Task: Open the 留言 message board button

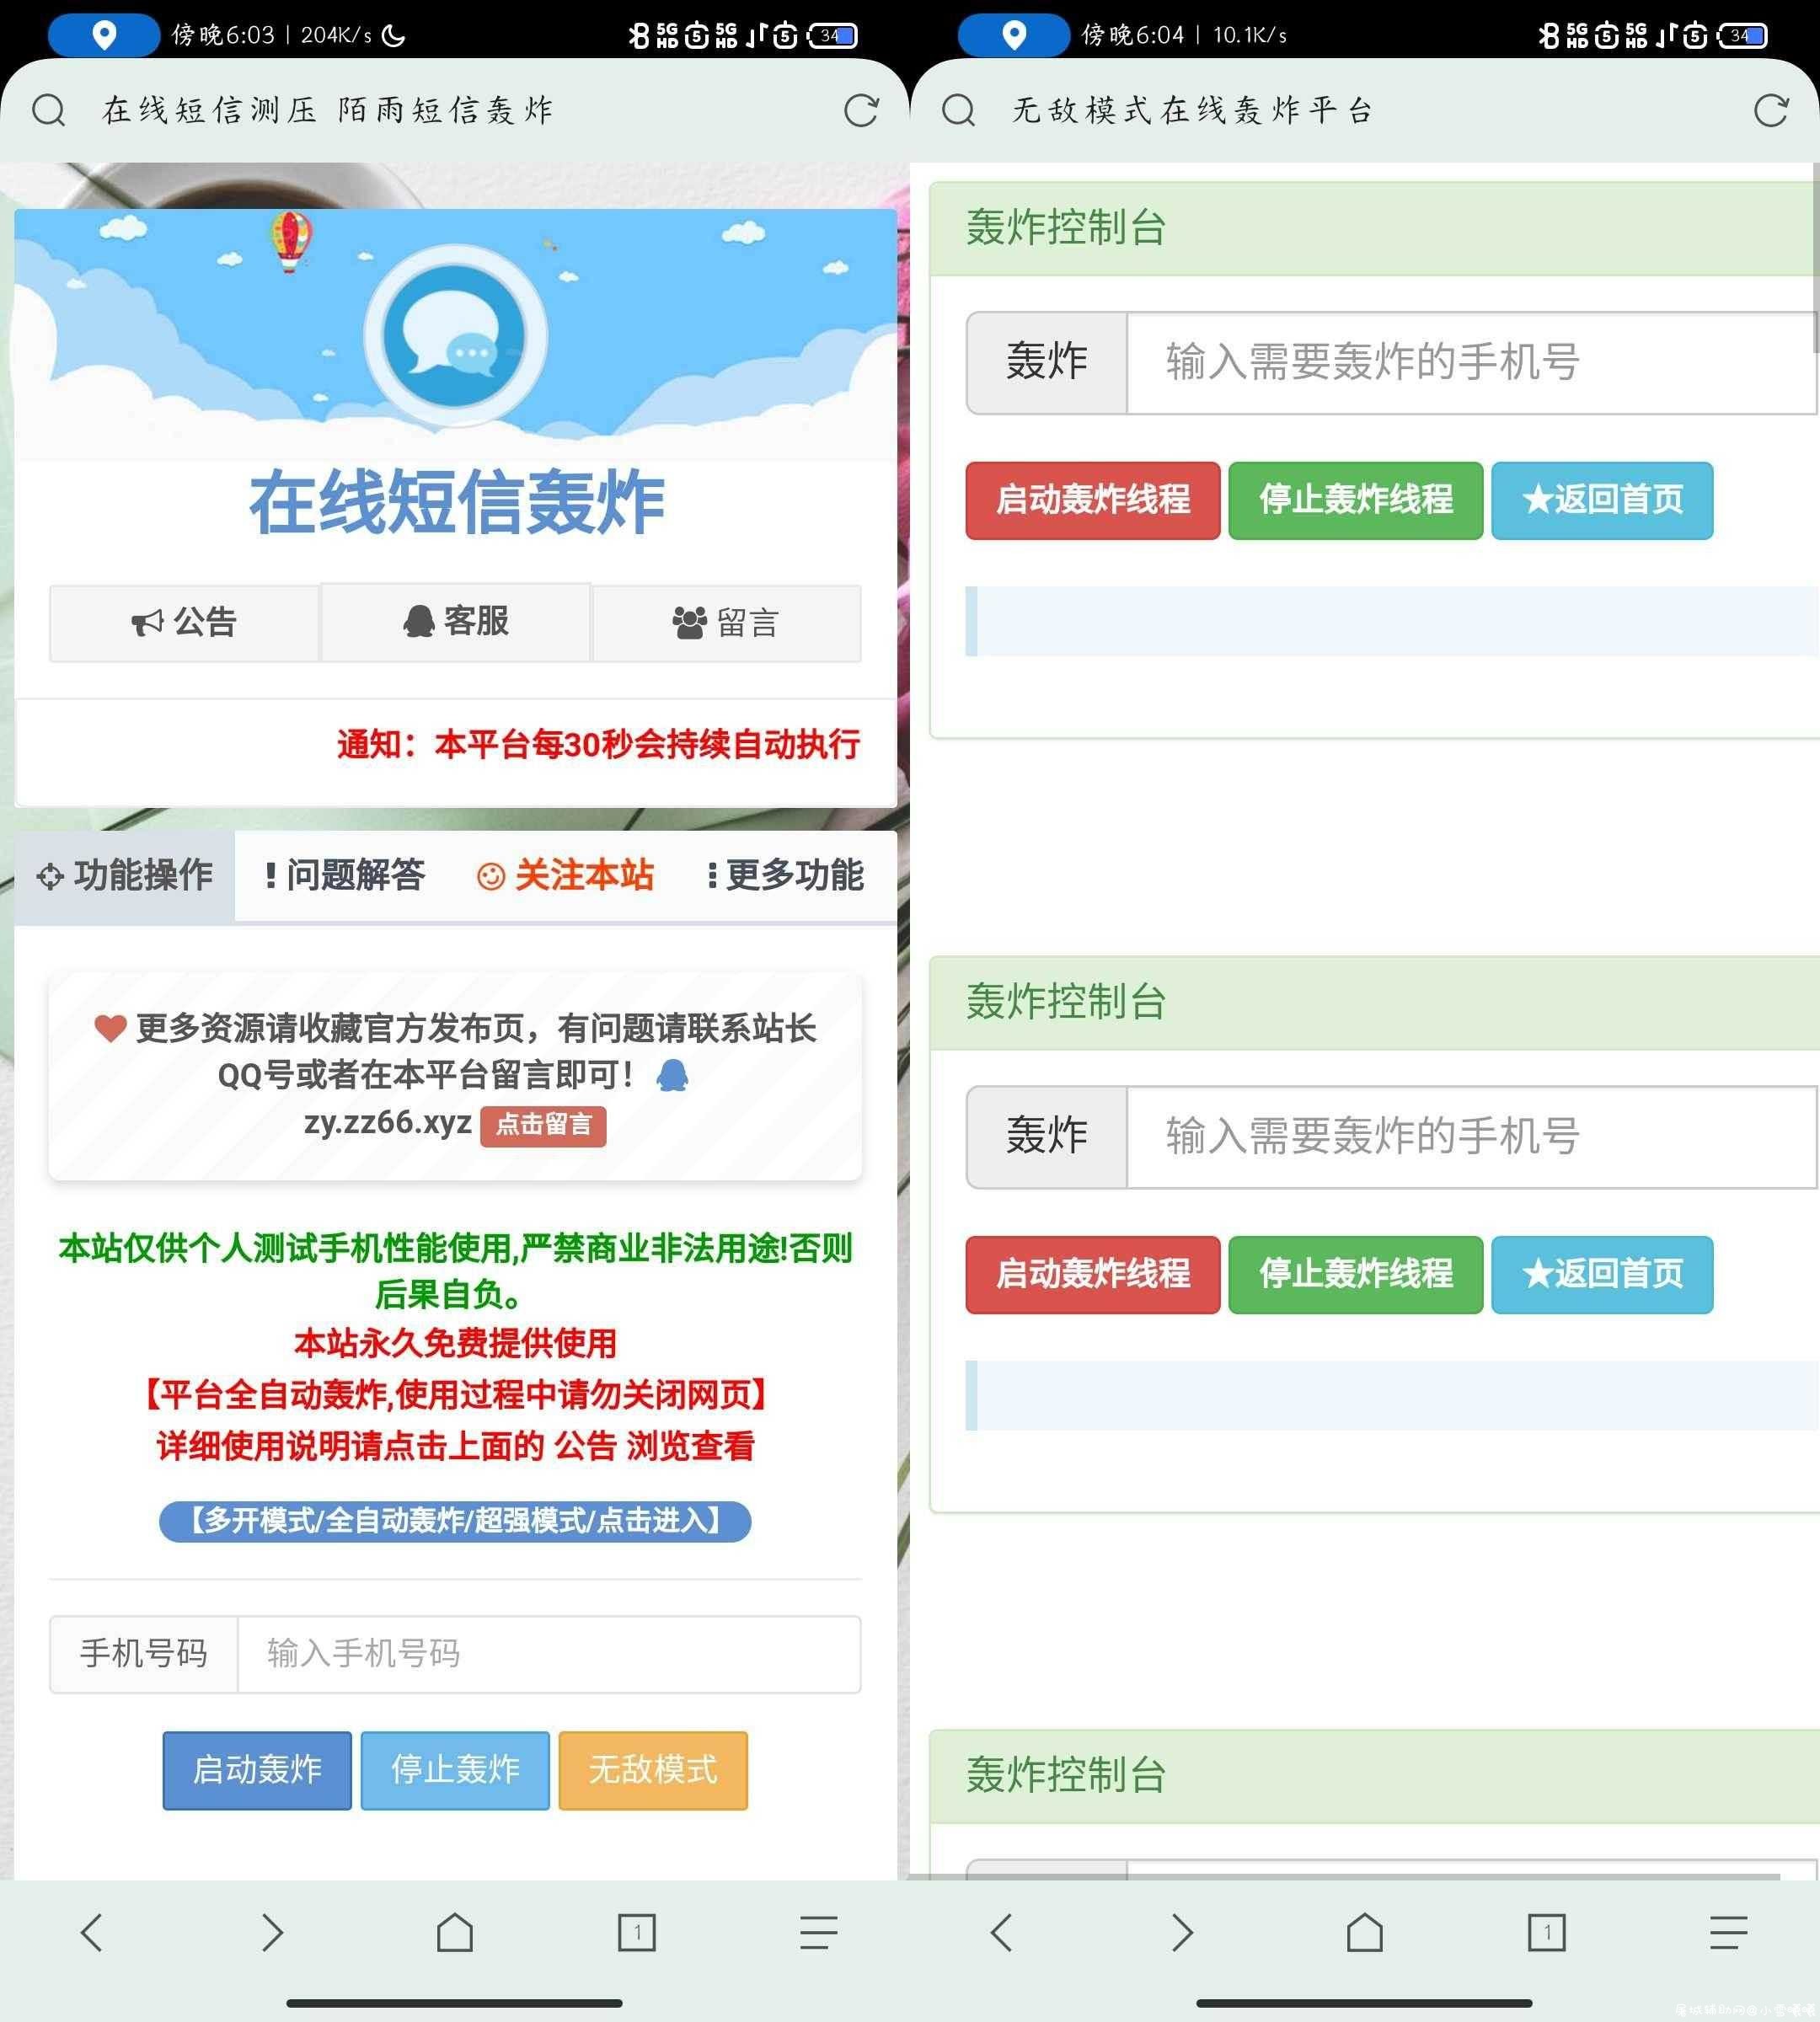Action: pyautogui.click(x=726, y=622)
